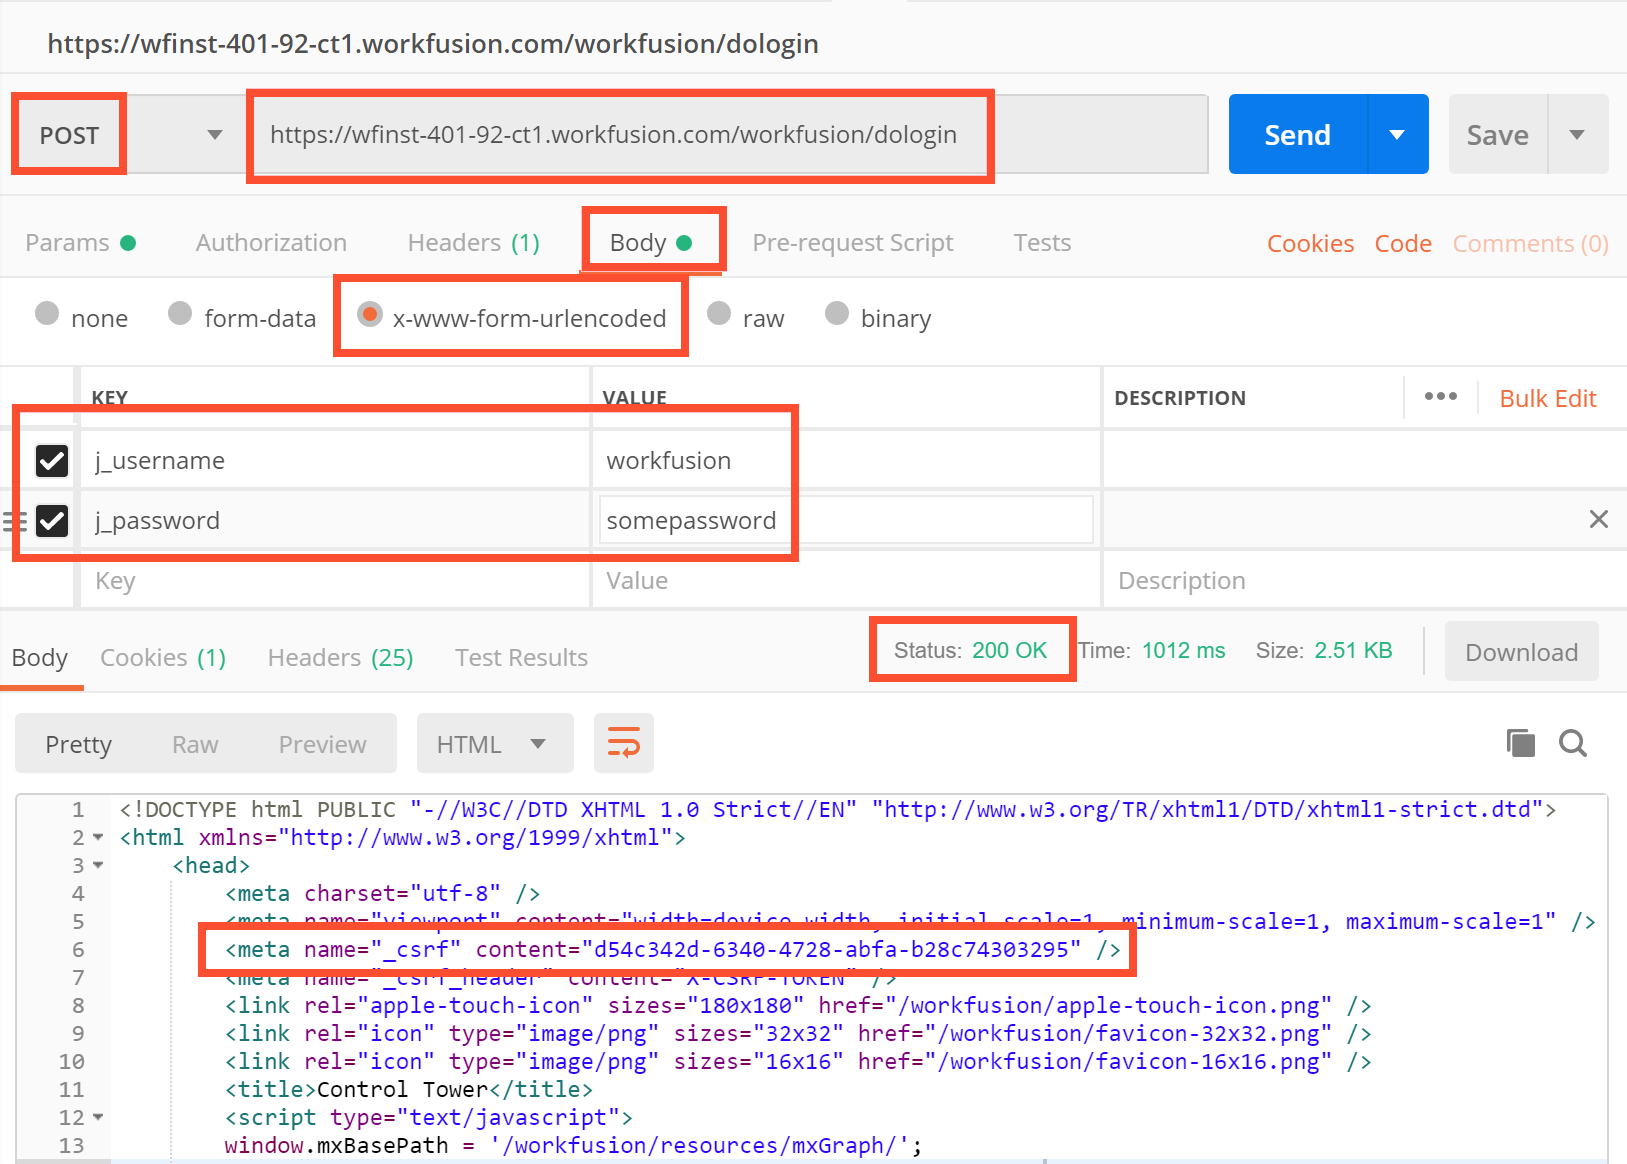The image size is (1627, 1164).
Task: Copy response body with the copy icon
Action: point(1521,743)
